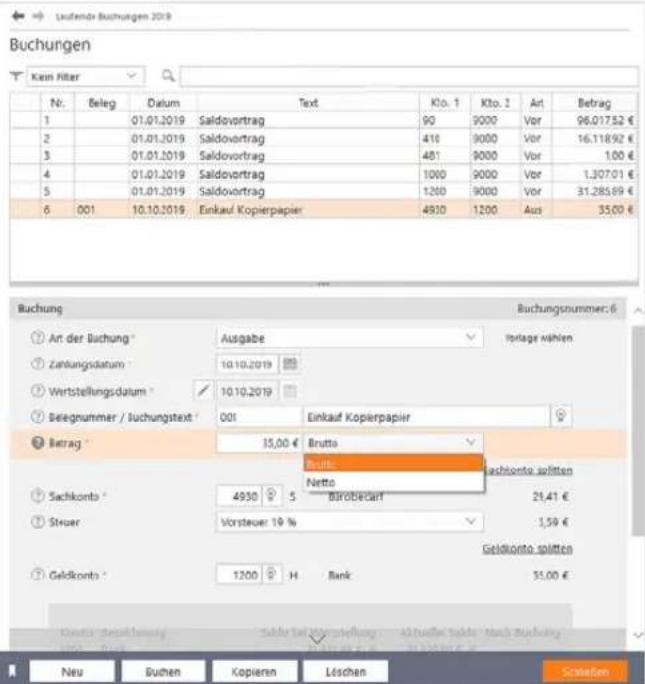Click the scroll-up arrow of form panel
This screenshot has height=684, width=645.
coord(638,311)
